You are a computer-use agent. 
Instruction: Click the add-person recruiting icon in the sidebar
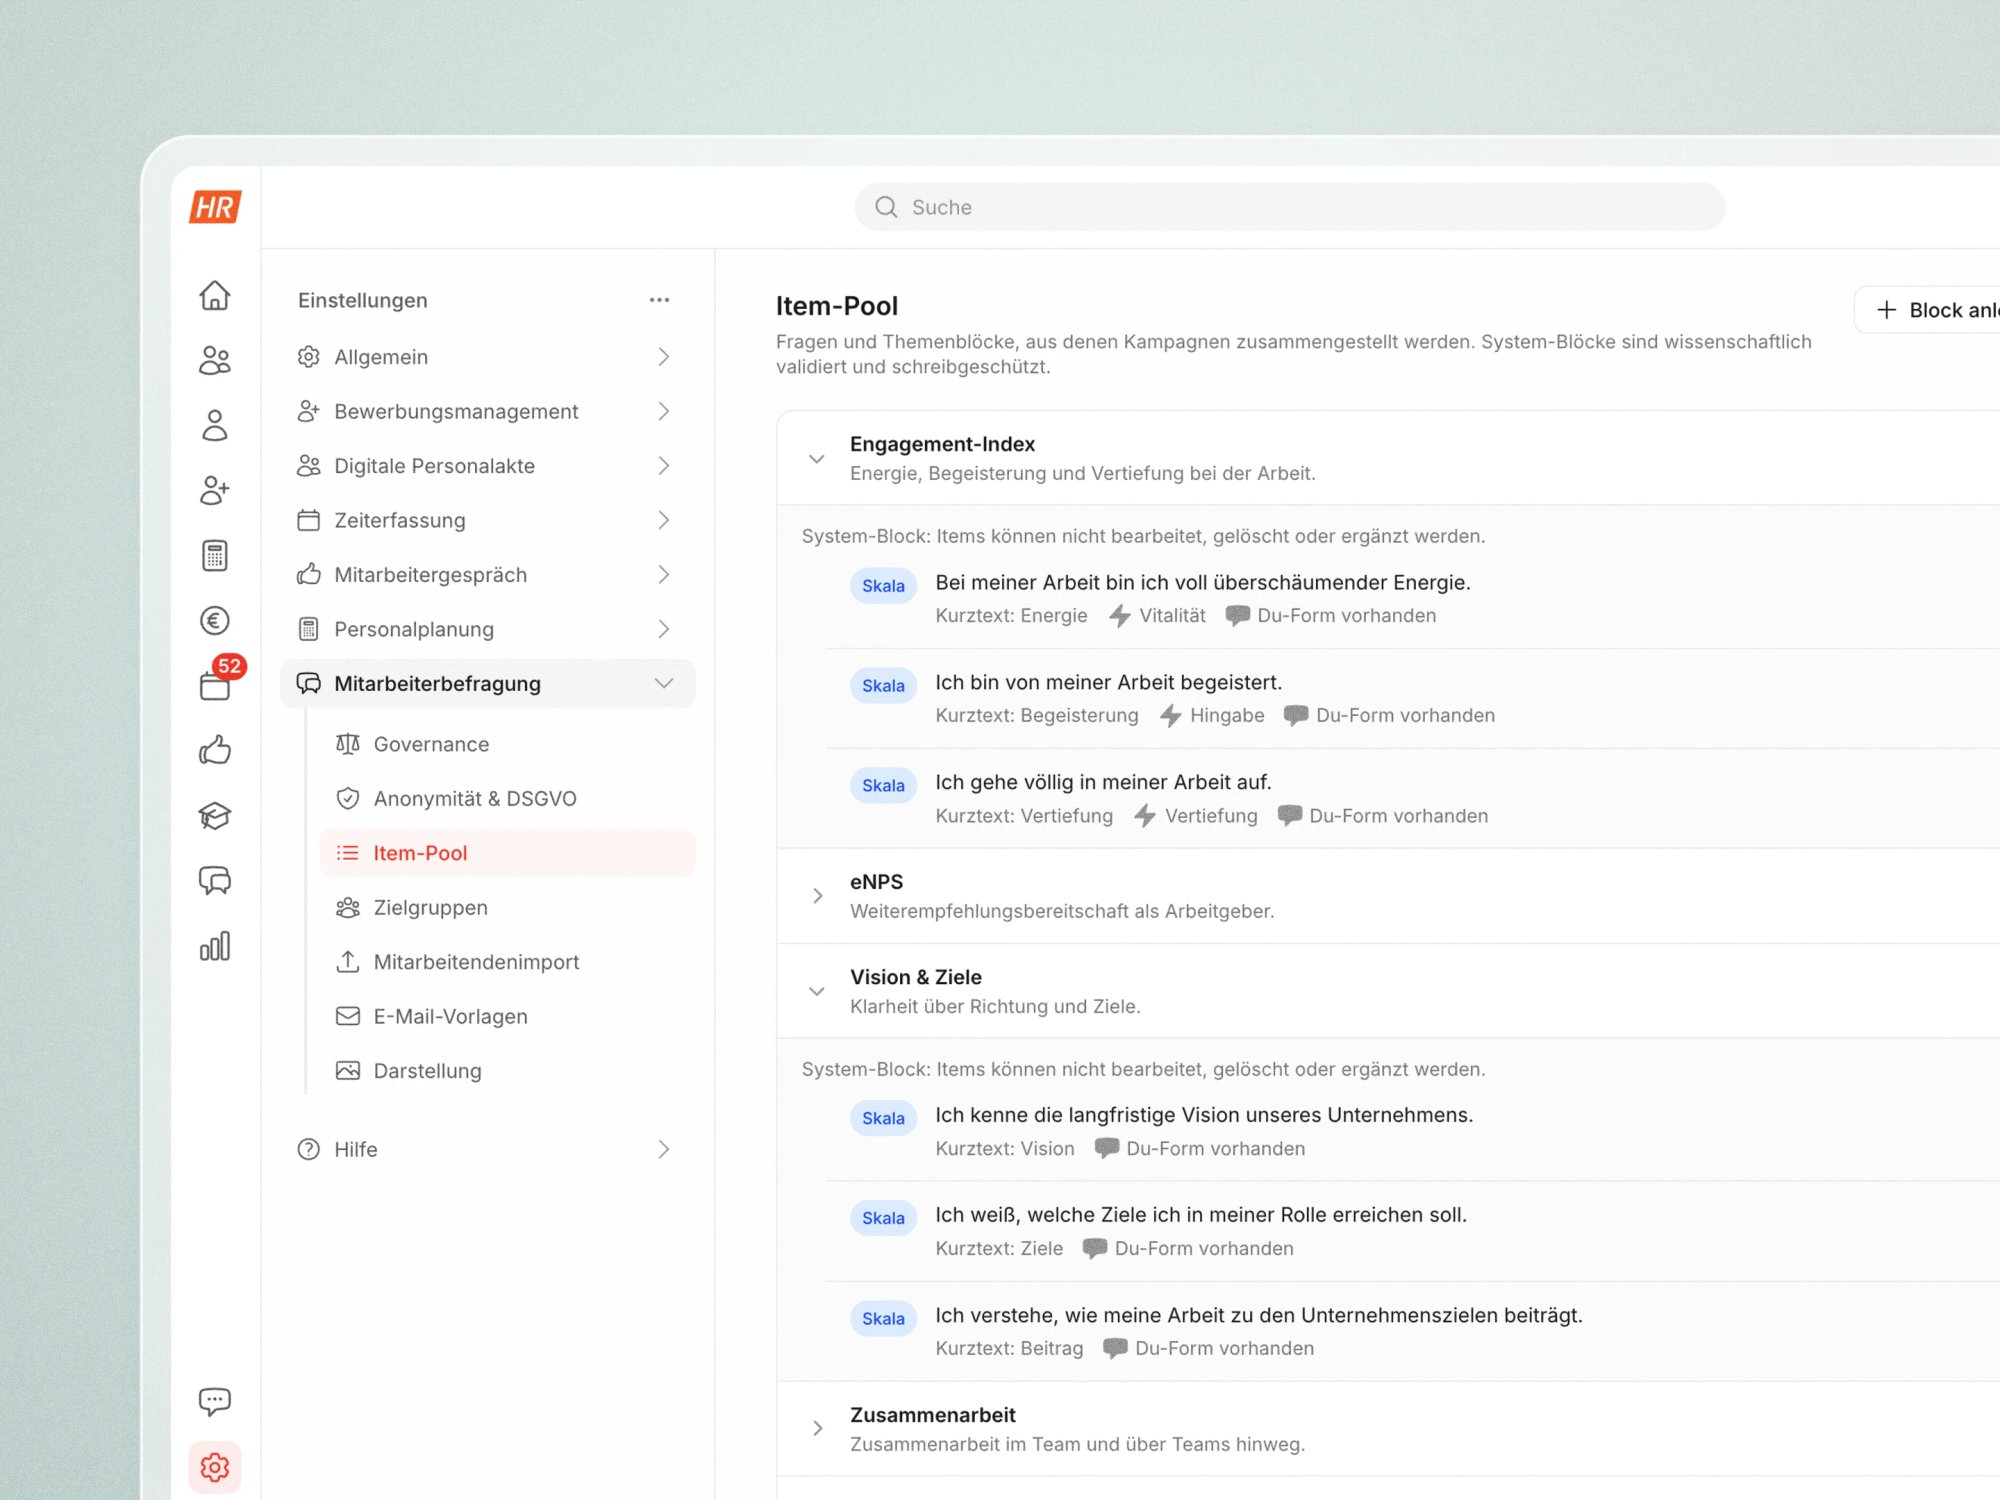[215, 490]
